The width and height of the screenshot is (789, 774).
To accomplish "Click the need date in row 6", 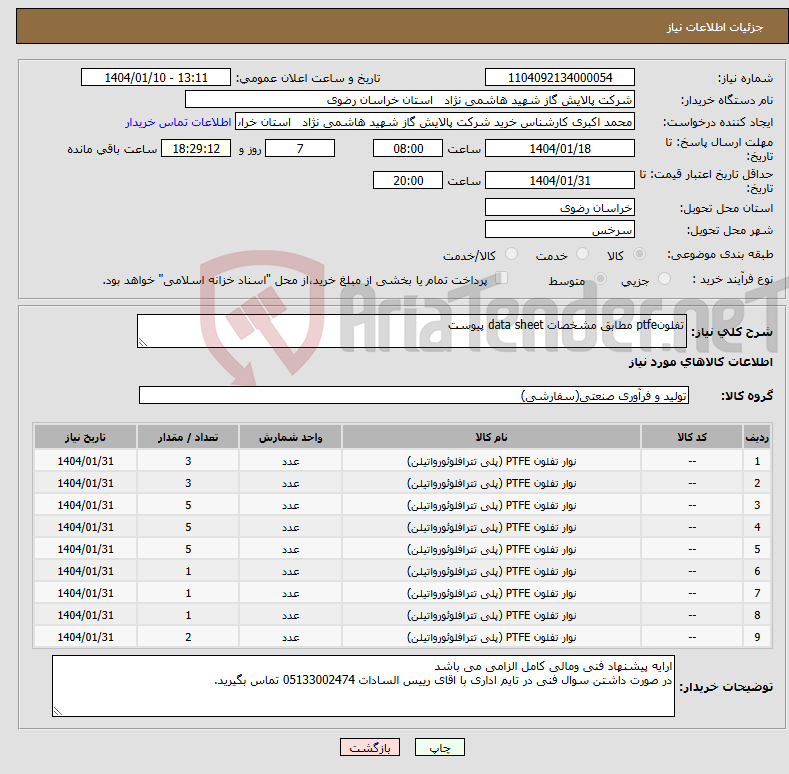I will tap(86, 571).
